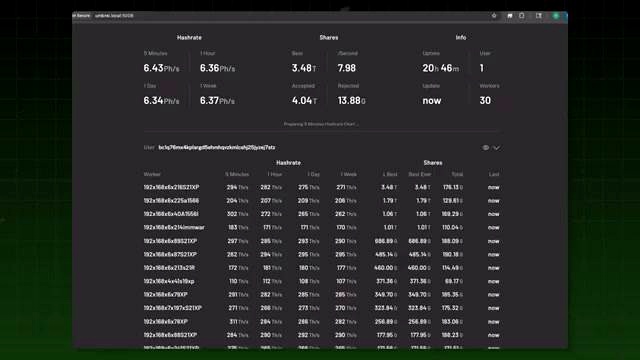Click the Best Ever column header
The width and height of the screenshot is (640, 360).
coord(420,174)
